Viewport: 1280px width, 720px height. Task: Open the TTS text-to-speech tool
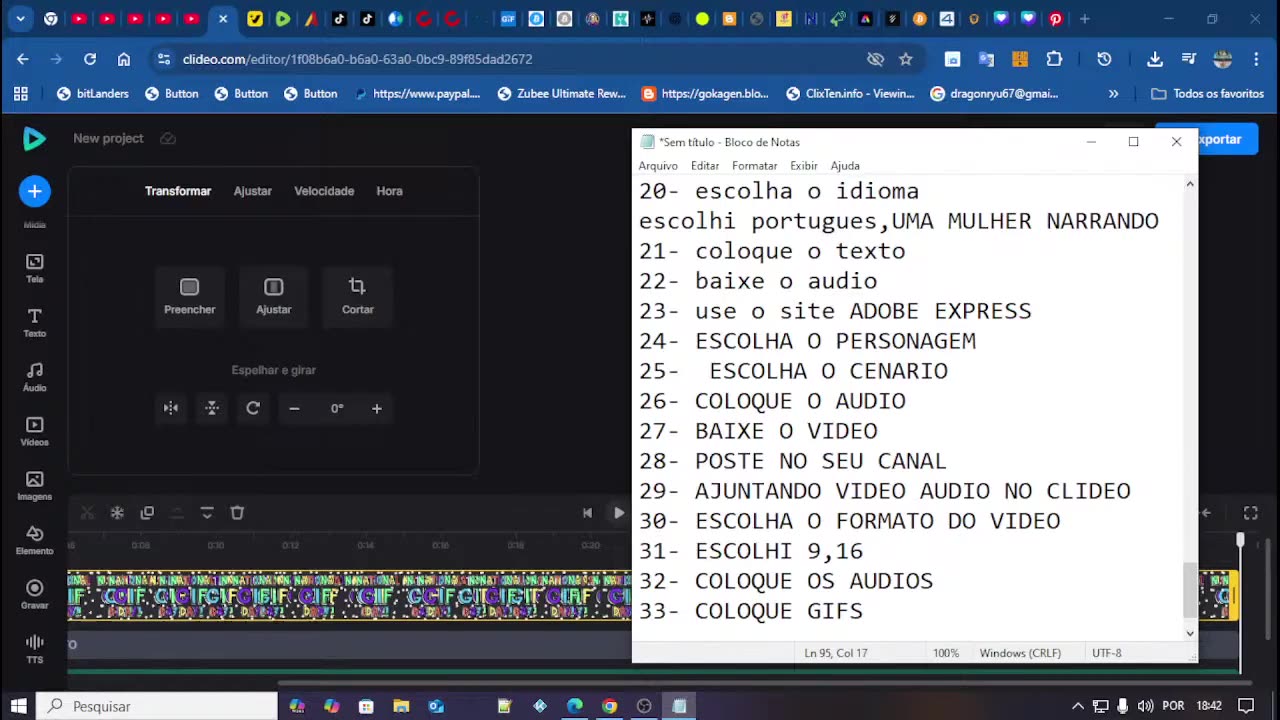click(34, 648)
